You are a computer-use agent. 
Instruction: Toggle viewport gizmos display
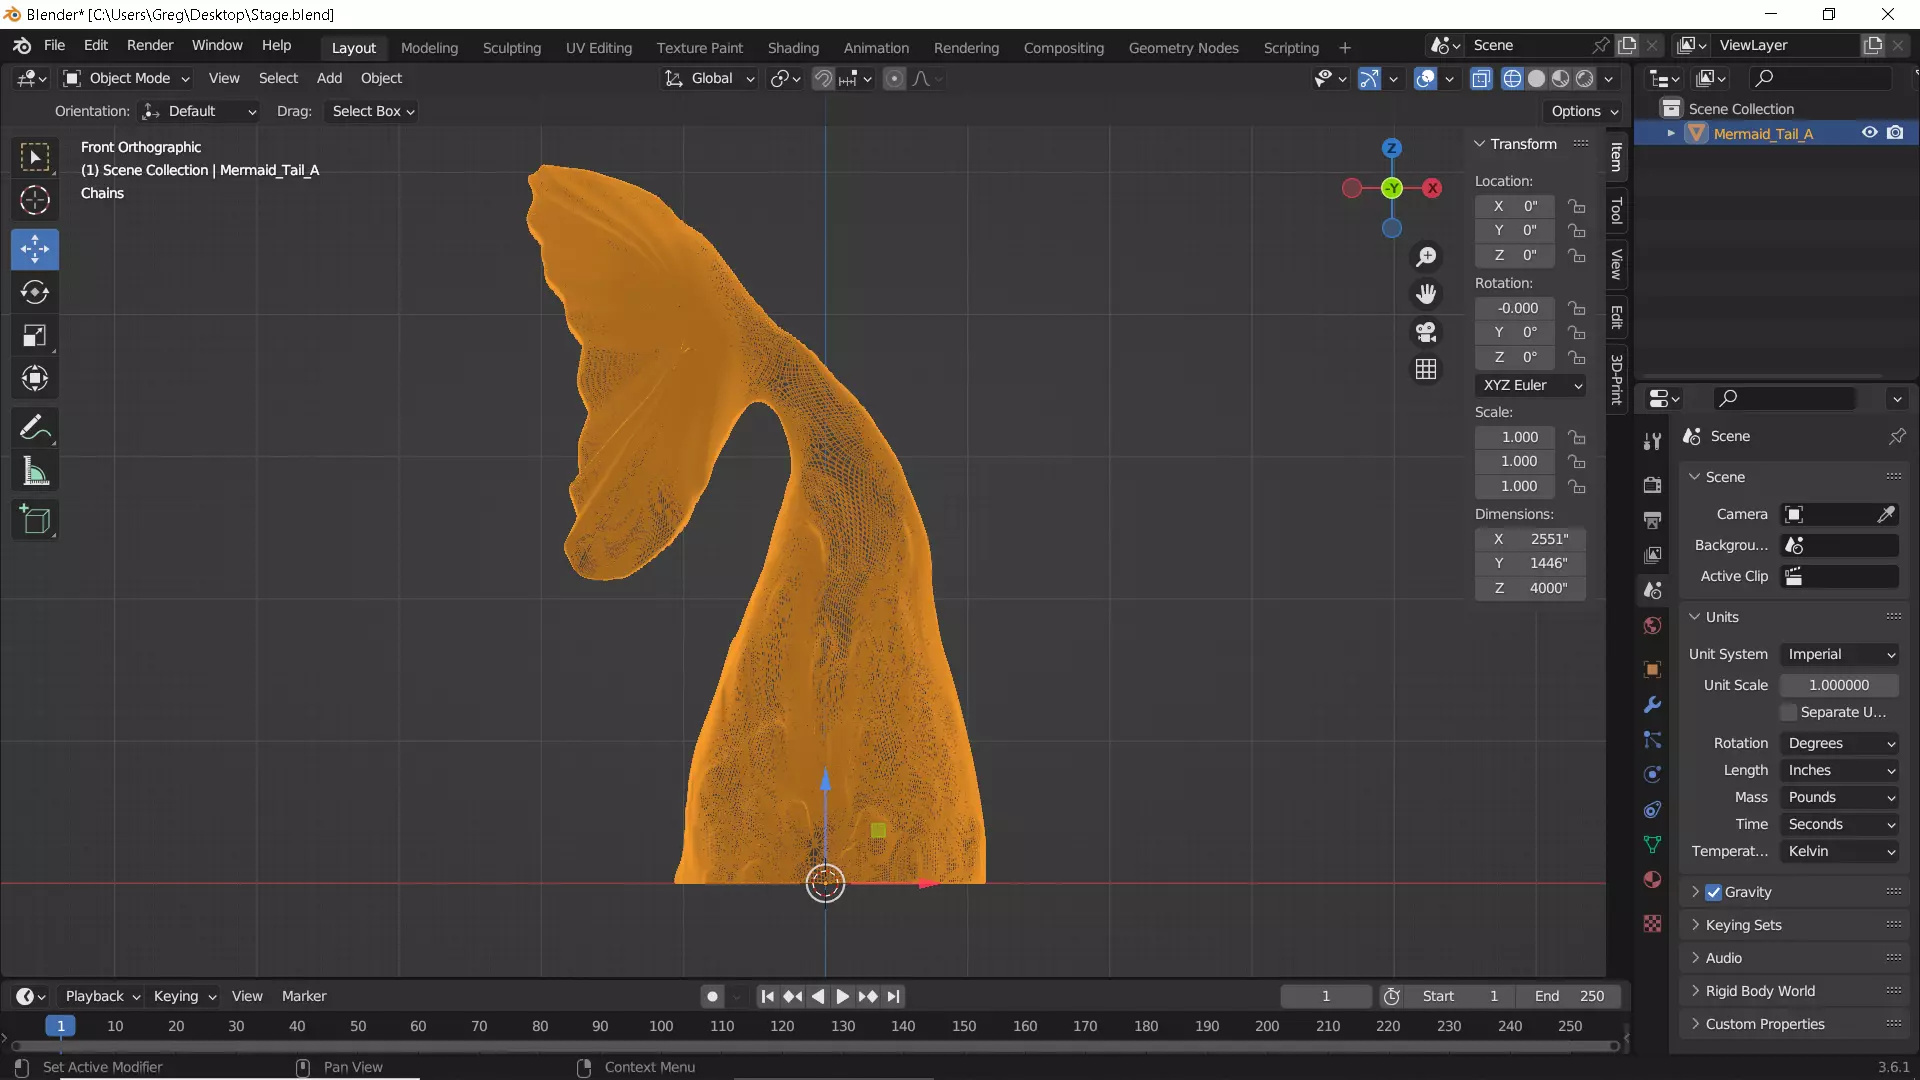pyautogui.click(x=1369, y=78)
